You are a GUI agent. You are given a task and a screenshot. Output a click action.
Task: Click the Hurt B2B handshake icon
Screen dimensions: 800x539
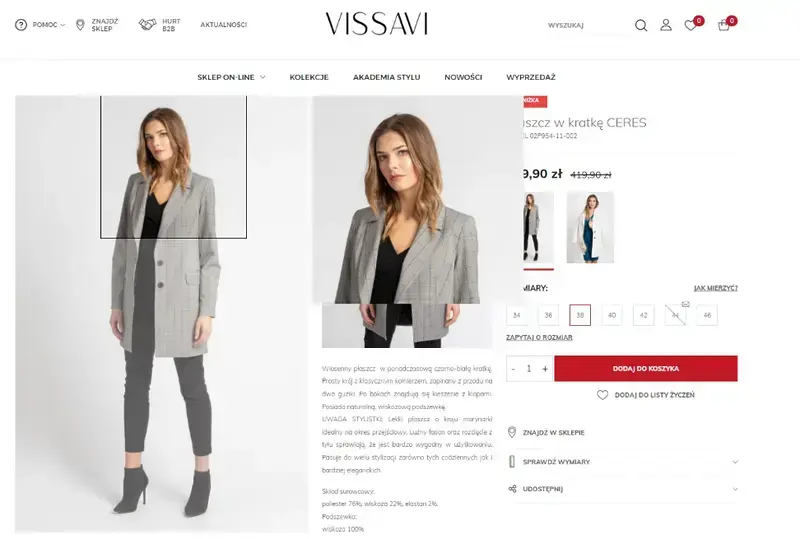click(147, 24)
